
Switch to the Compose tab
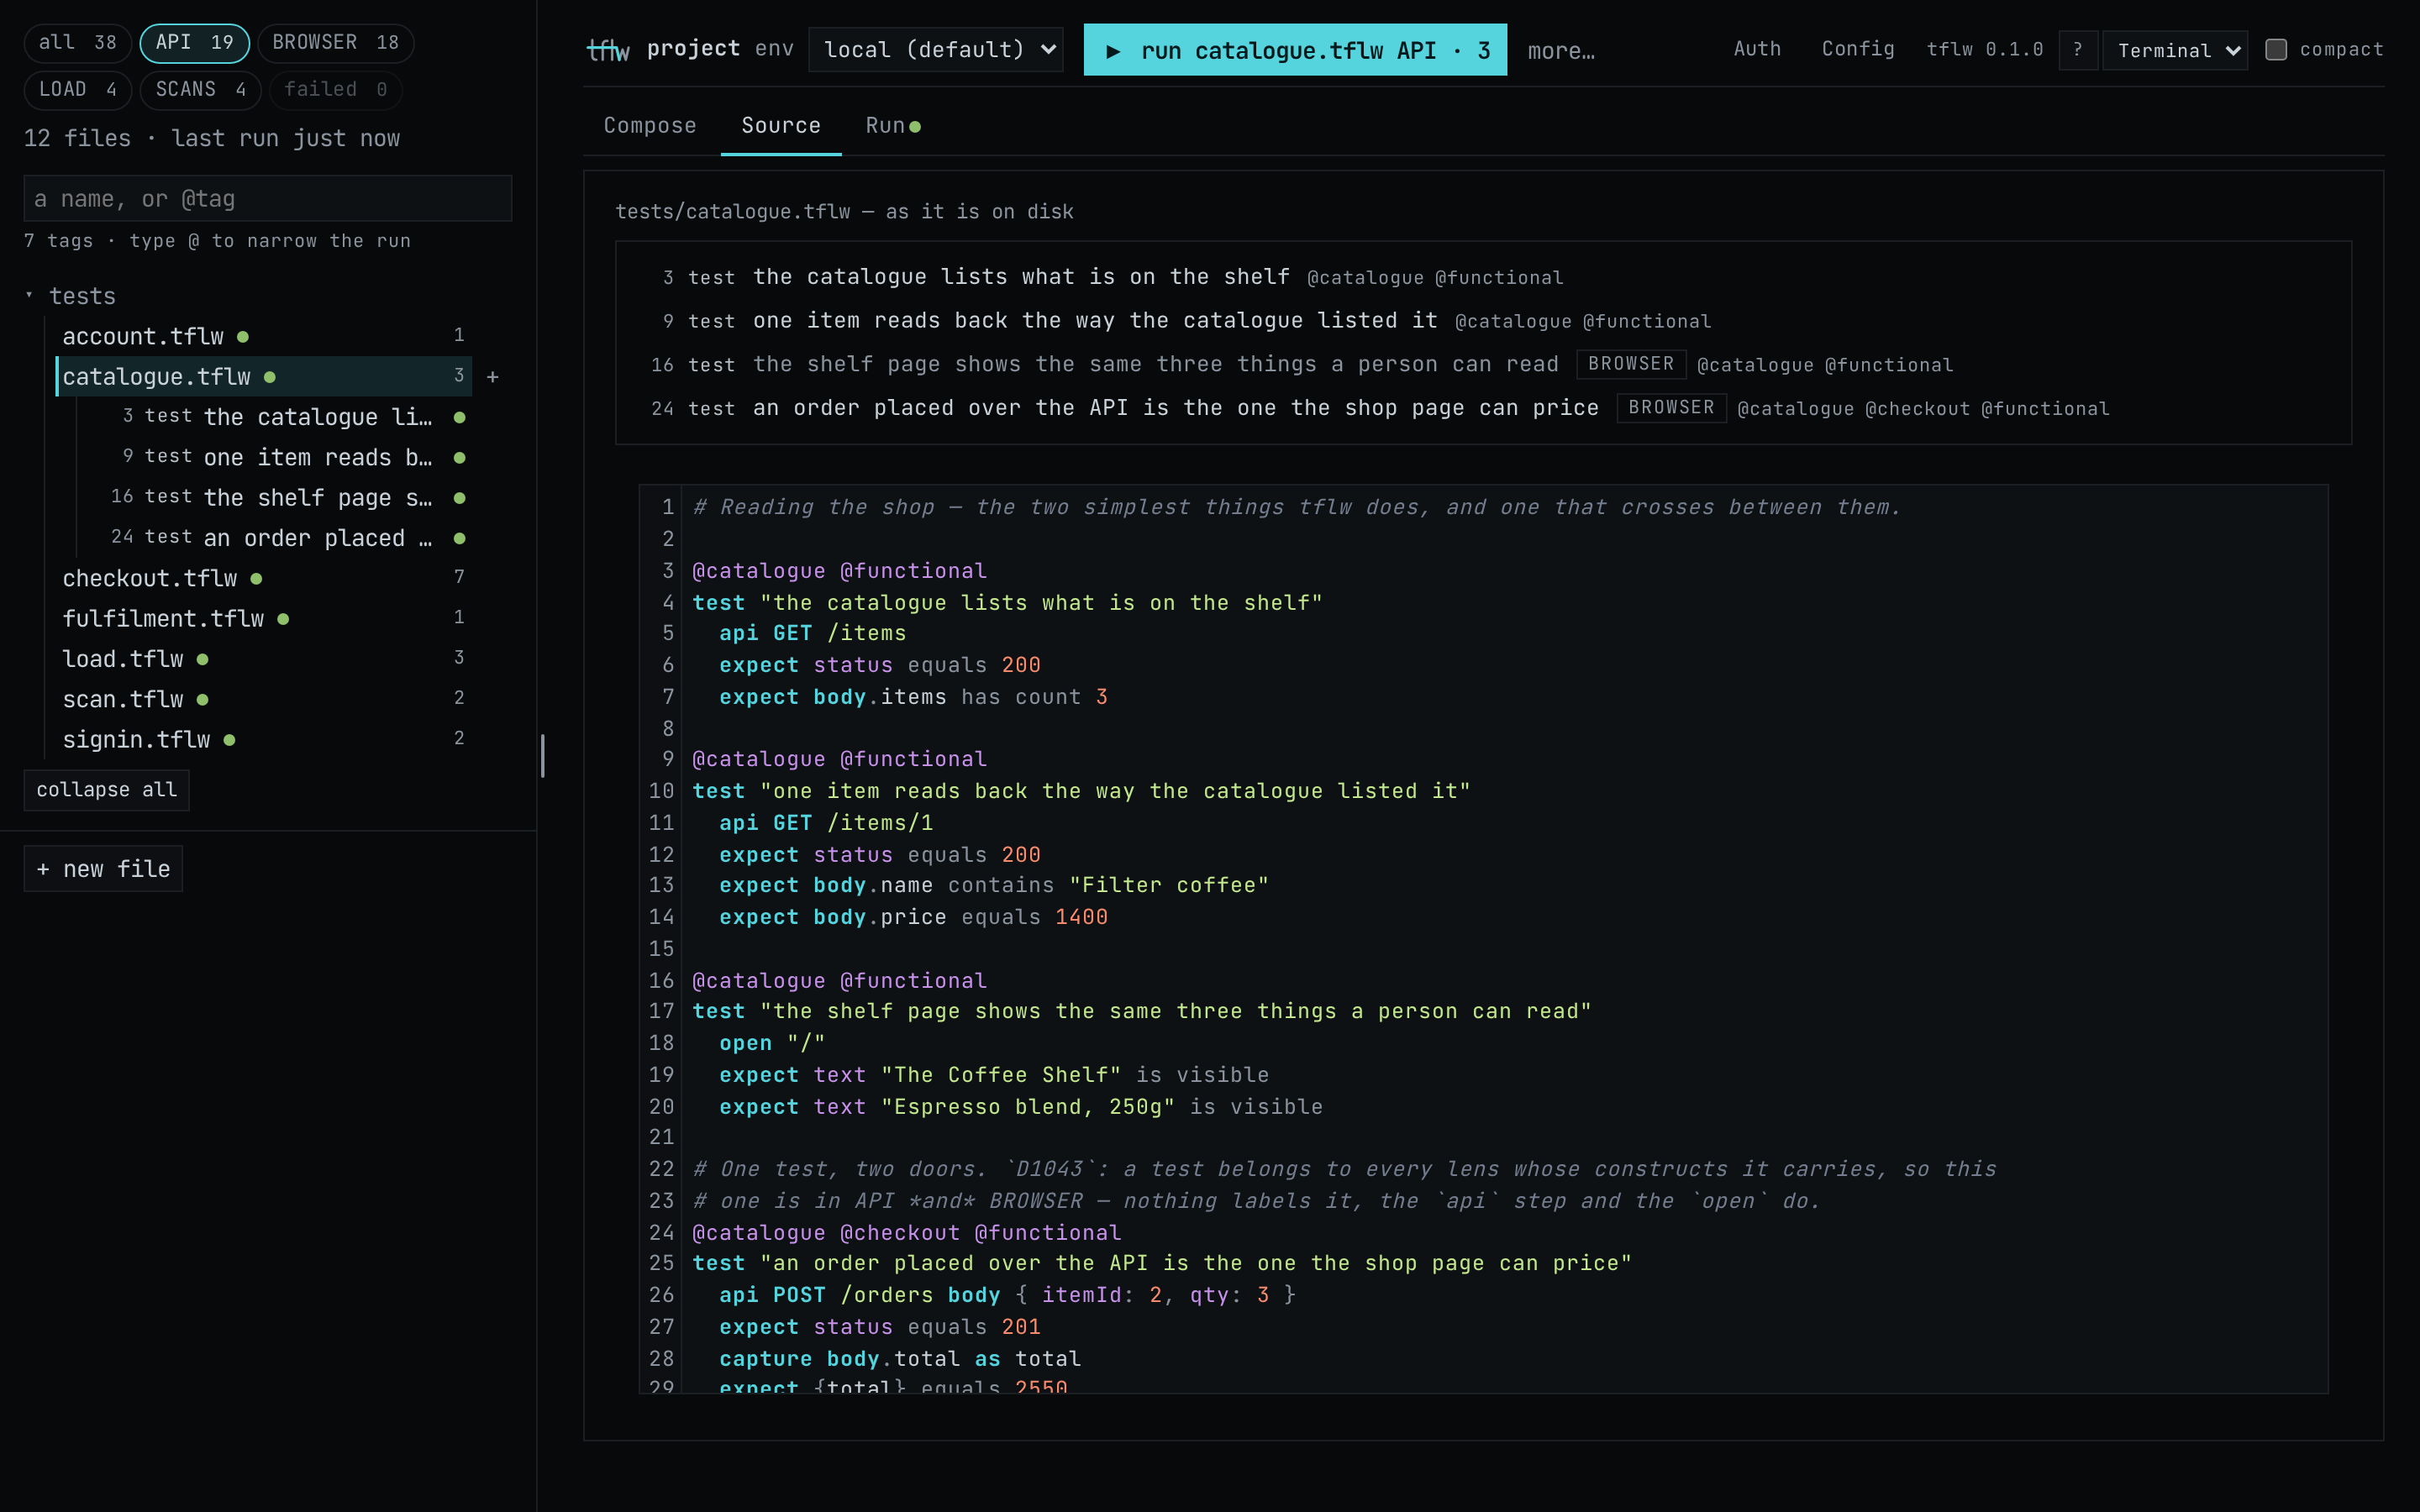pos(650,125)
